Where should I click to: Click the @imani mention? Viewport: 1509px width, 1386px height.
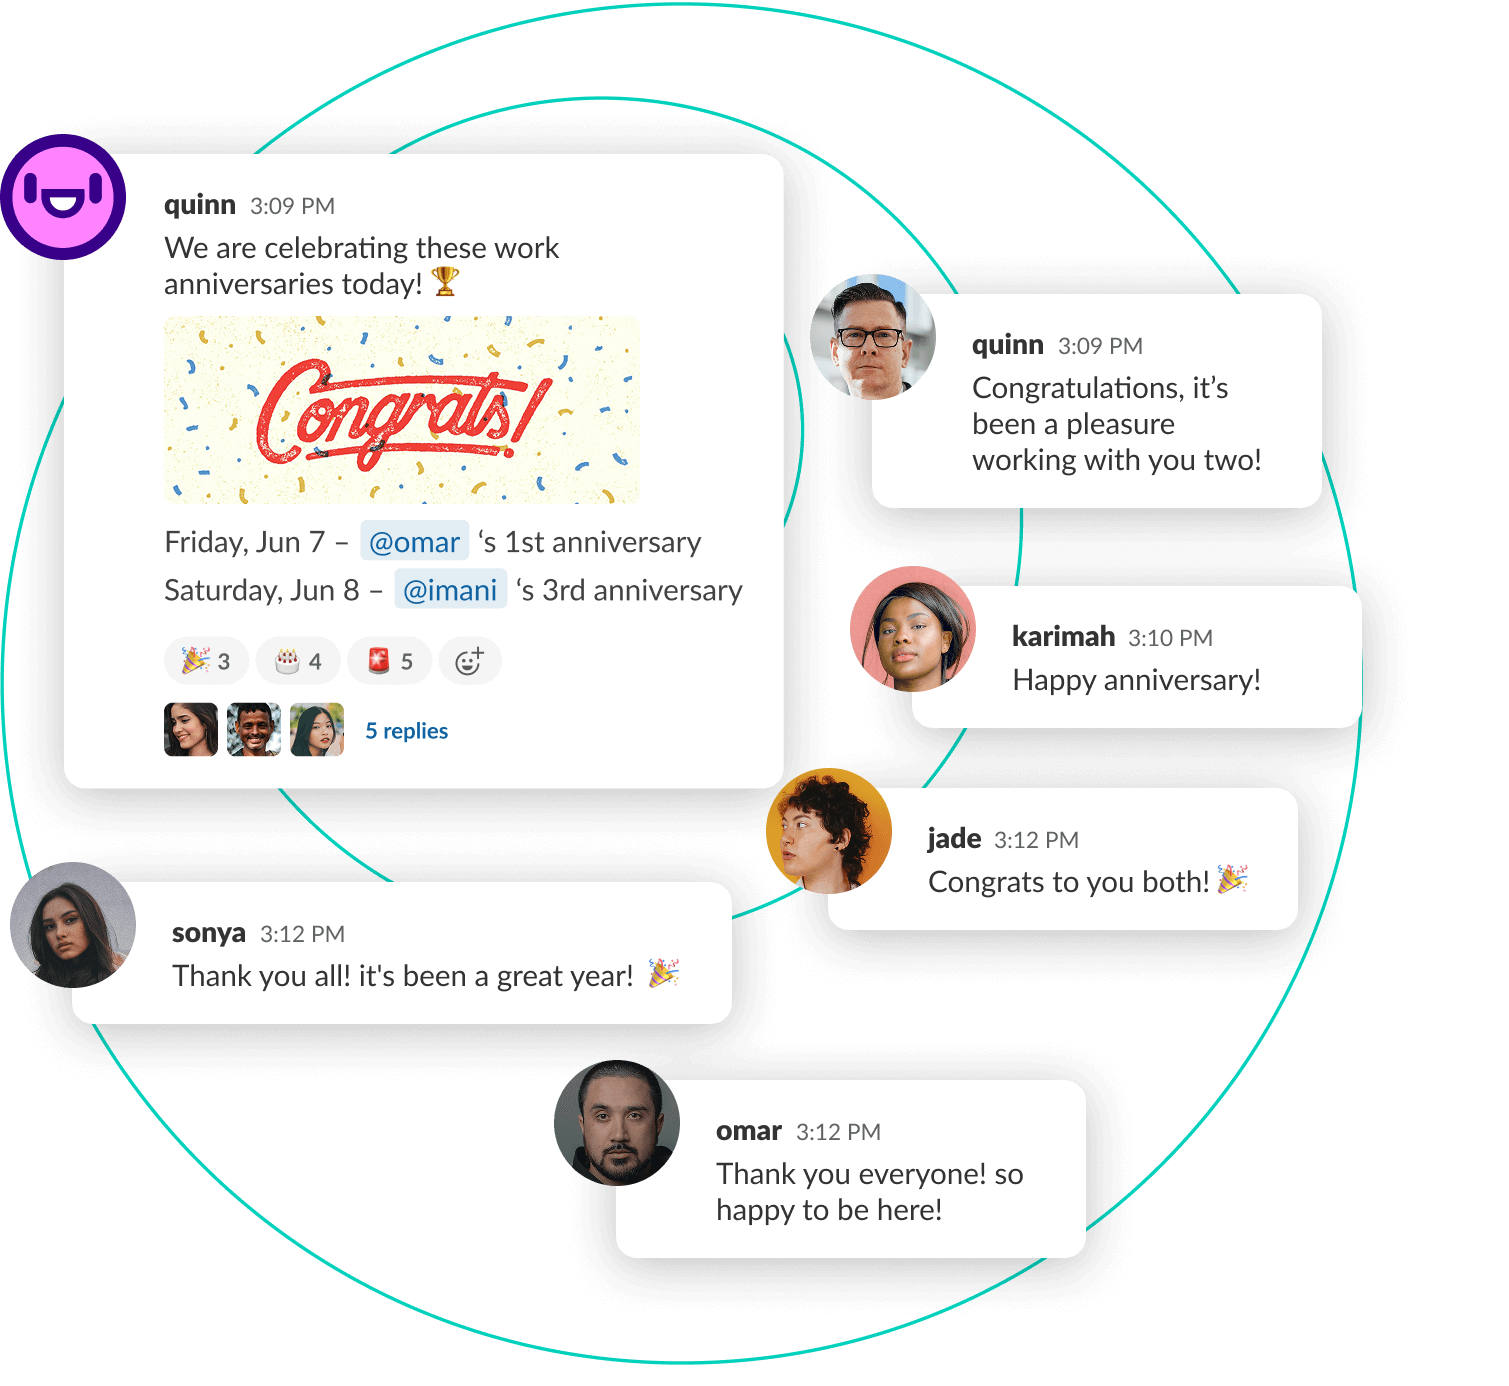(x=450, y=590)
